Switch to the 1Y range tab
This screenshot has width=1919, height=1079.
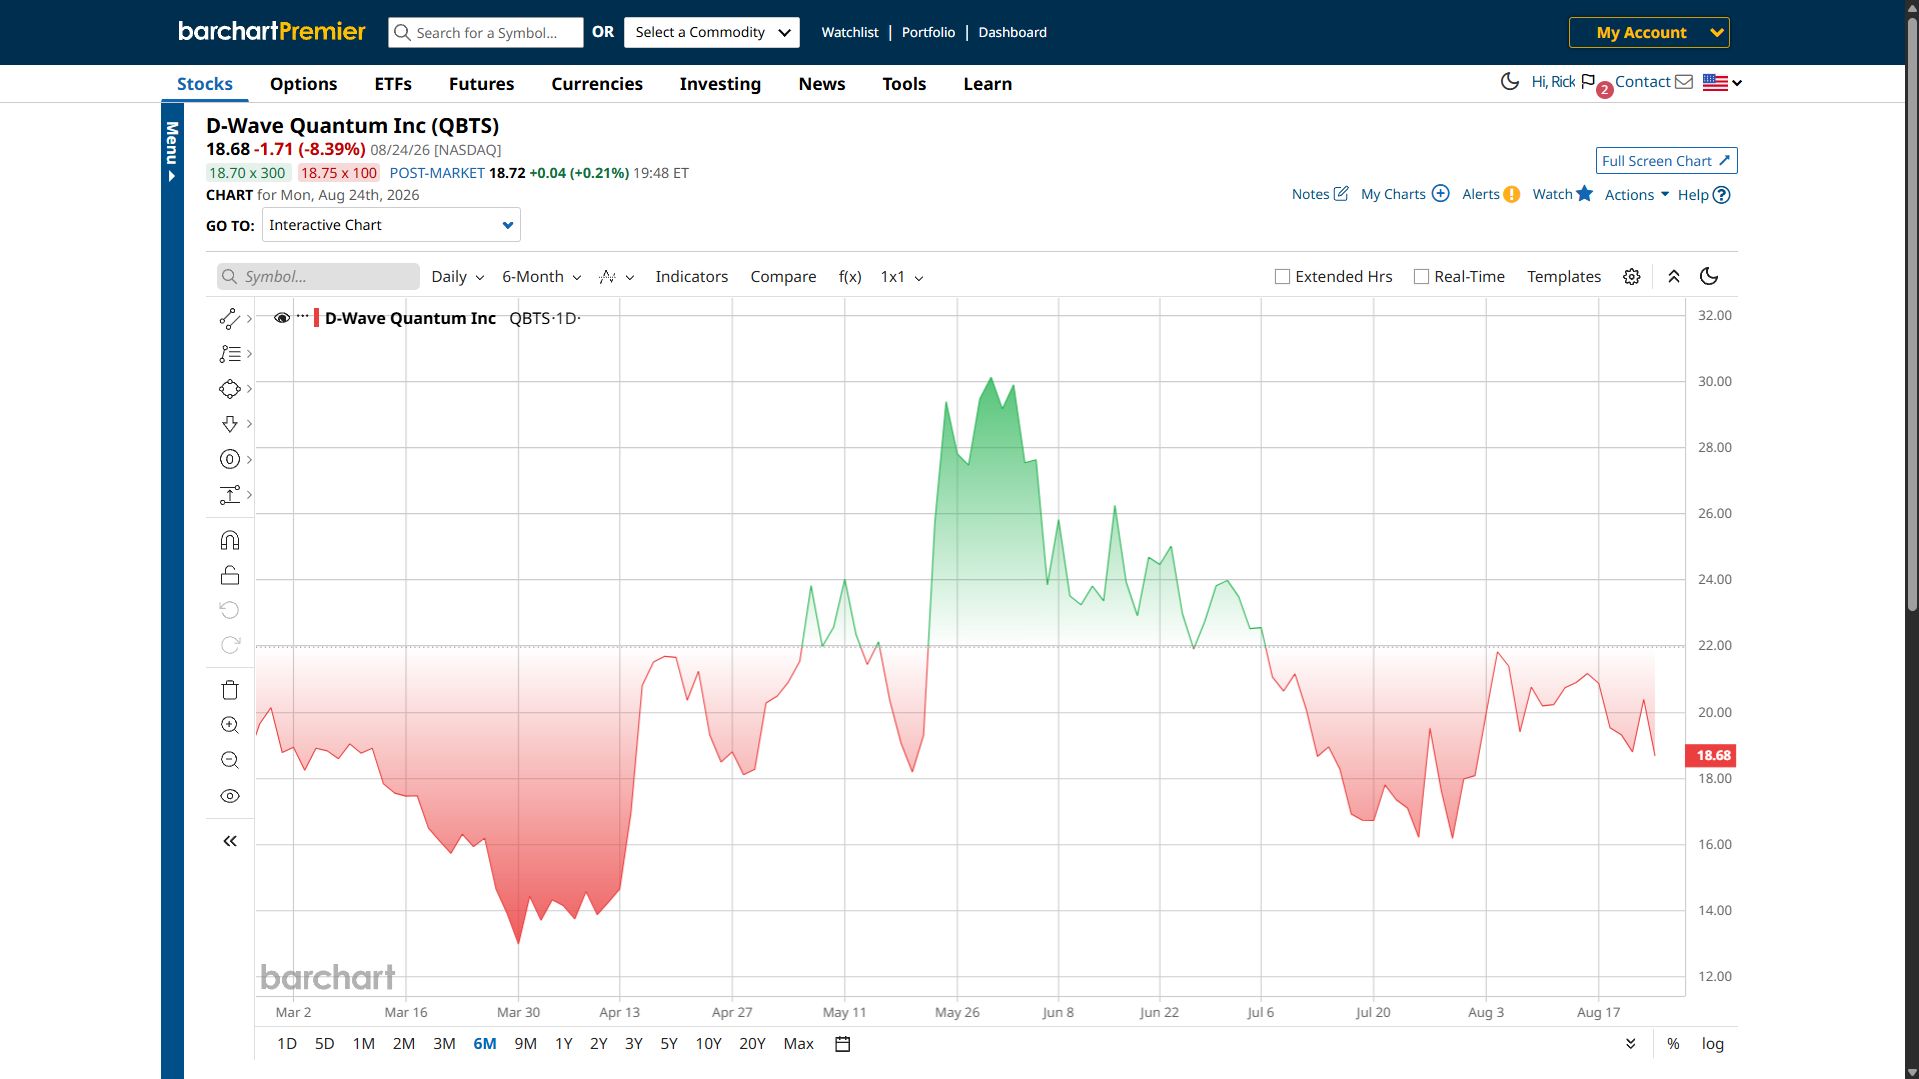pyautogui.click(x=564, y=1044)
